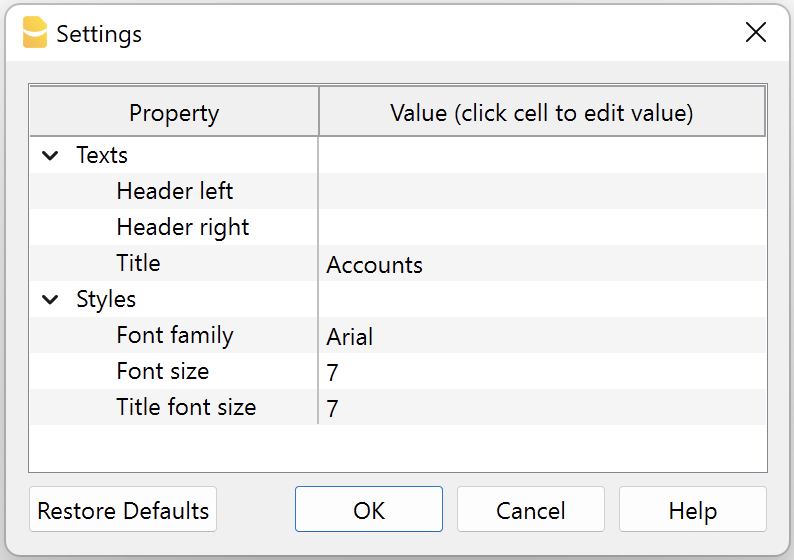Open Help for the settings

pos(692,511)
